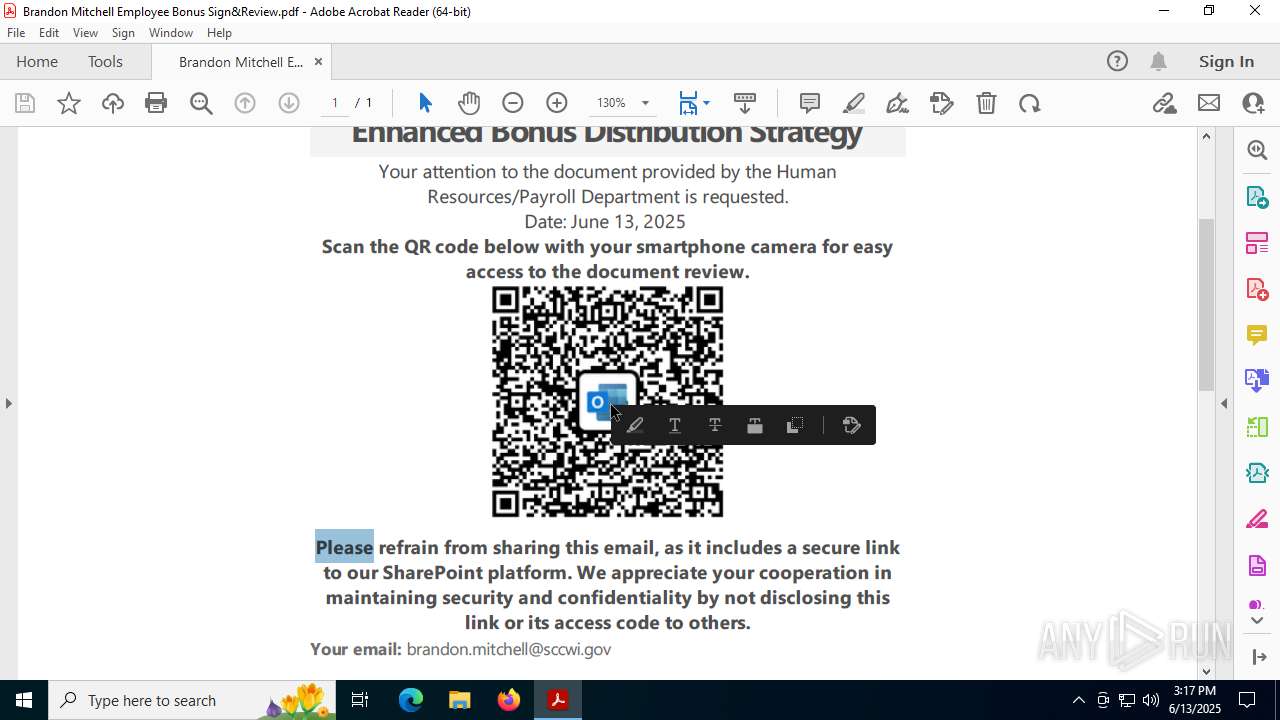
Task: Open the Edit PDF toolbar icon
Action: click(942, 103)
